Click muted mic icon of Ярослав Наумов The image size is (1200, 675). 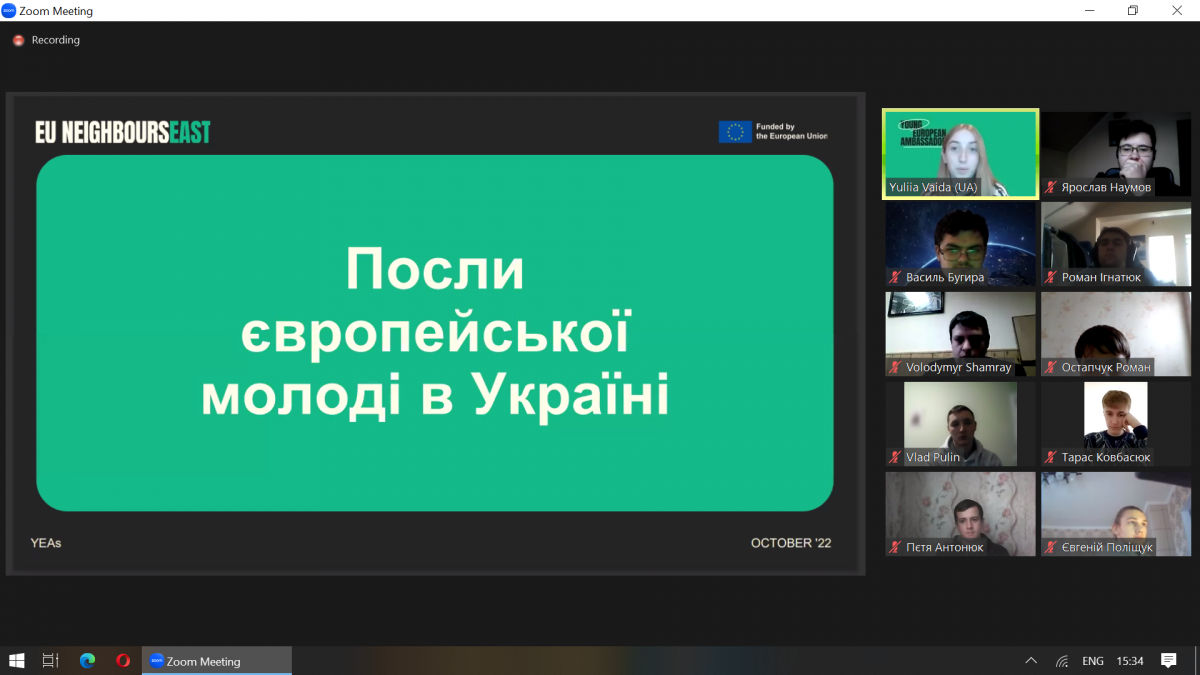click(x=1051, y=187)
